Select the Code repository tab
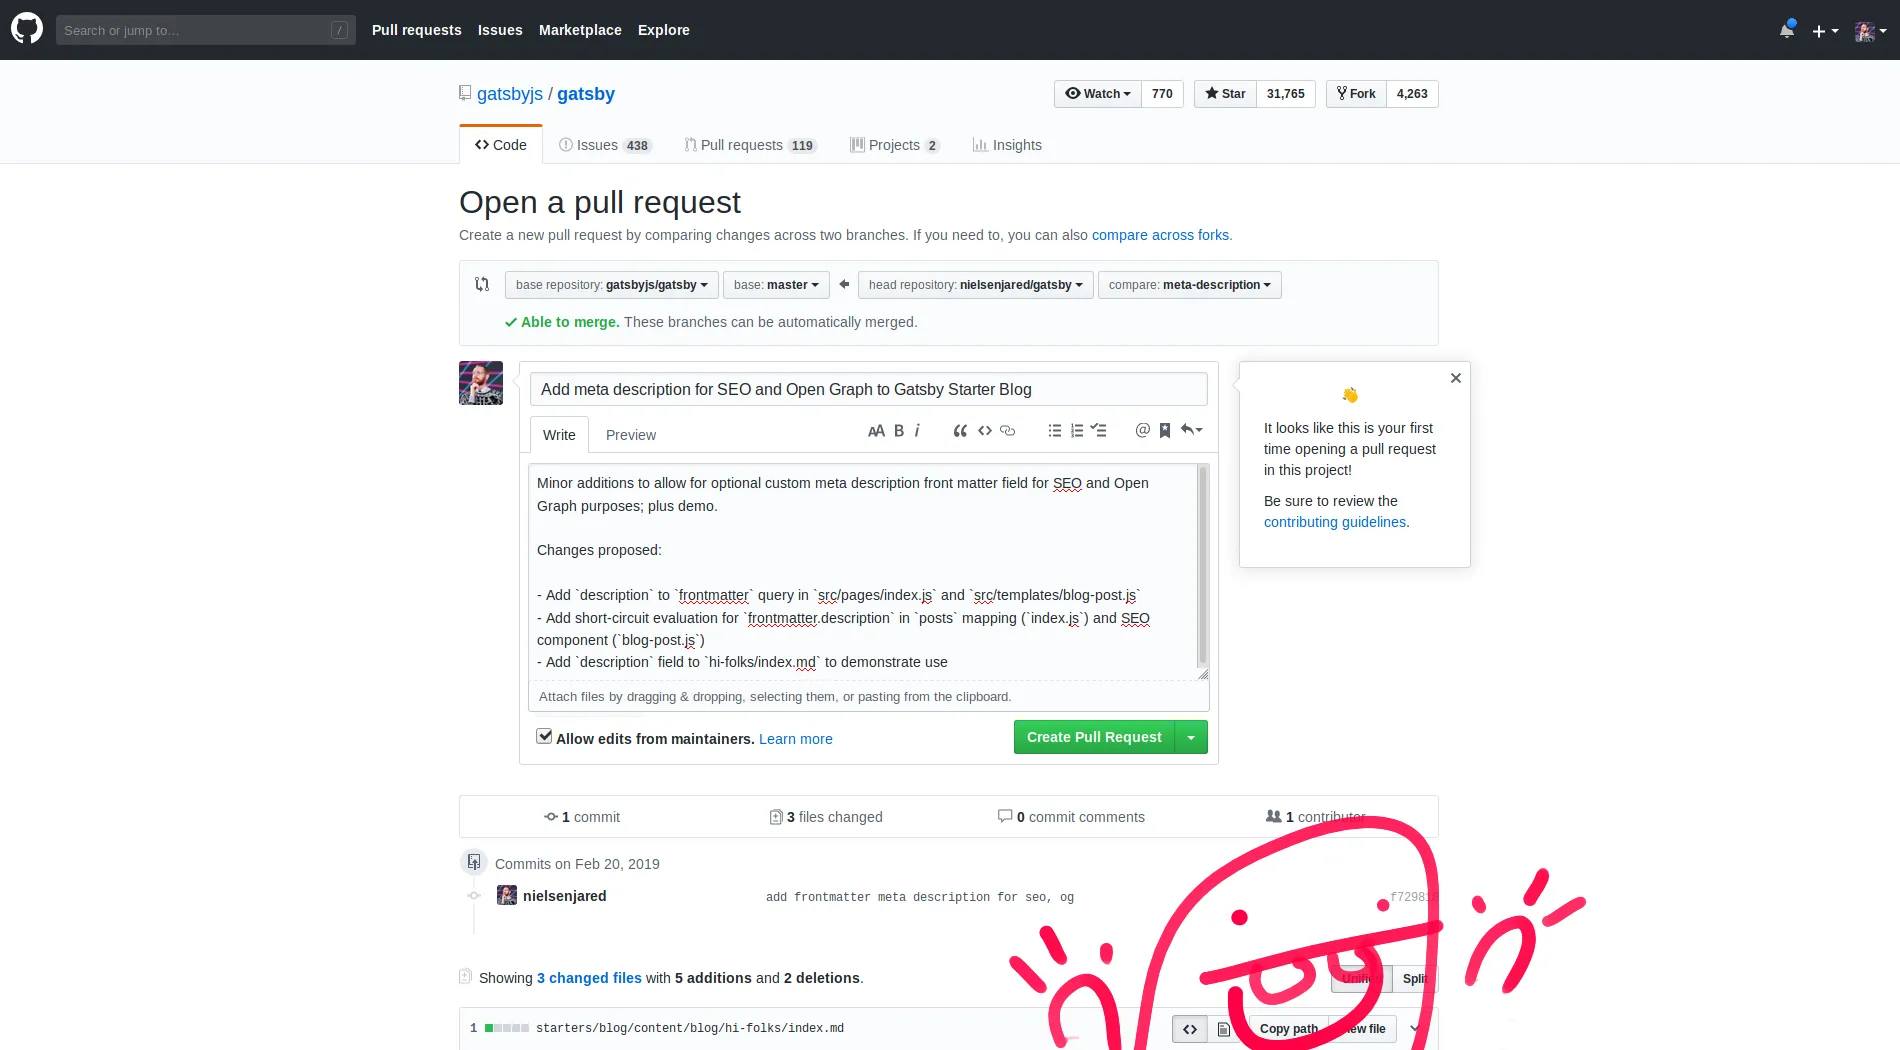 click(501, 145)
